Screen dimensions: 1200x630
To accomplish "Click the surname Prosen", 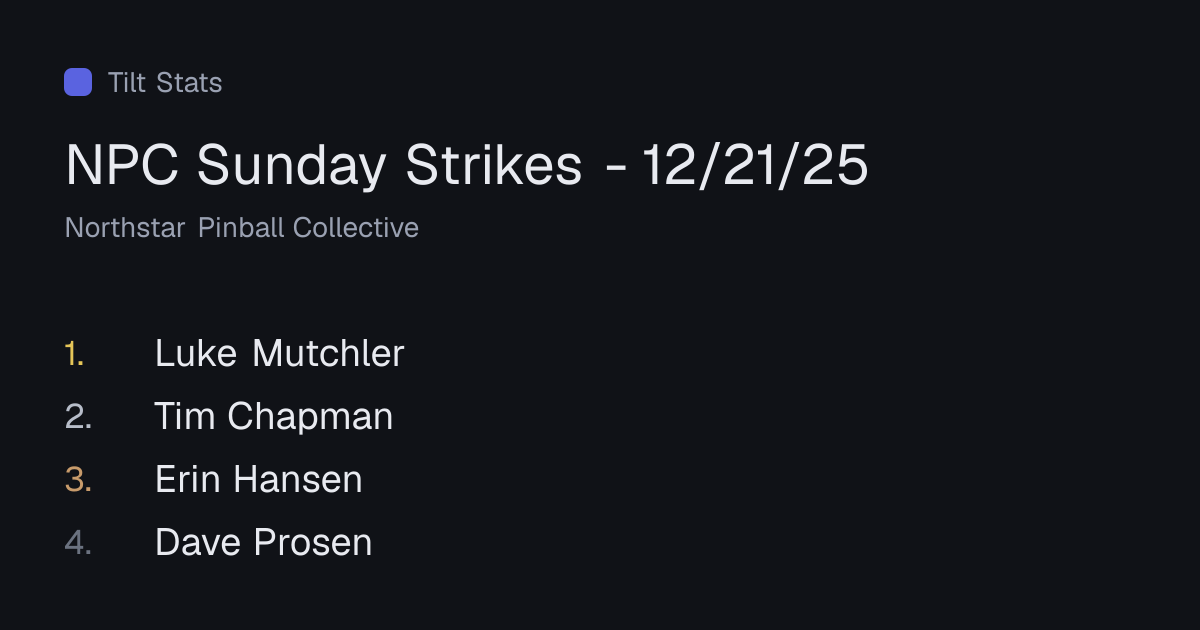I will point(313,542).
